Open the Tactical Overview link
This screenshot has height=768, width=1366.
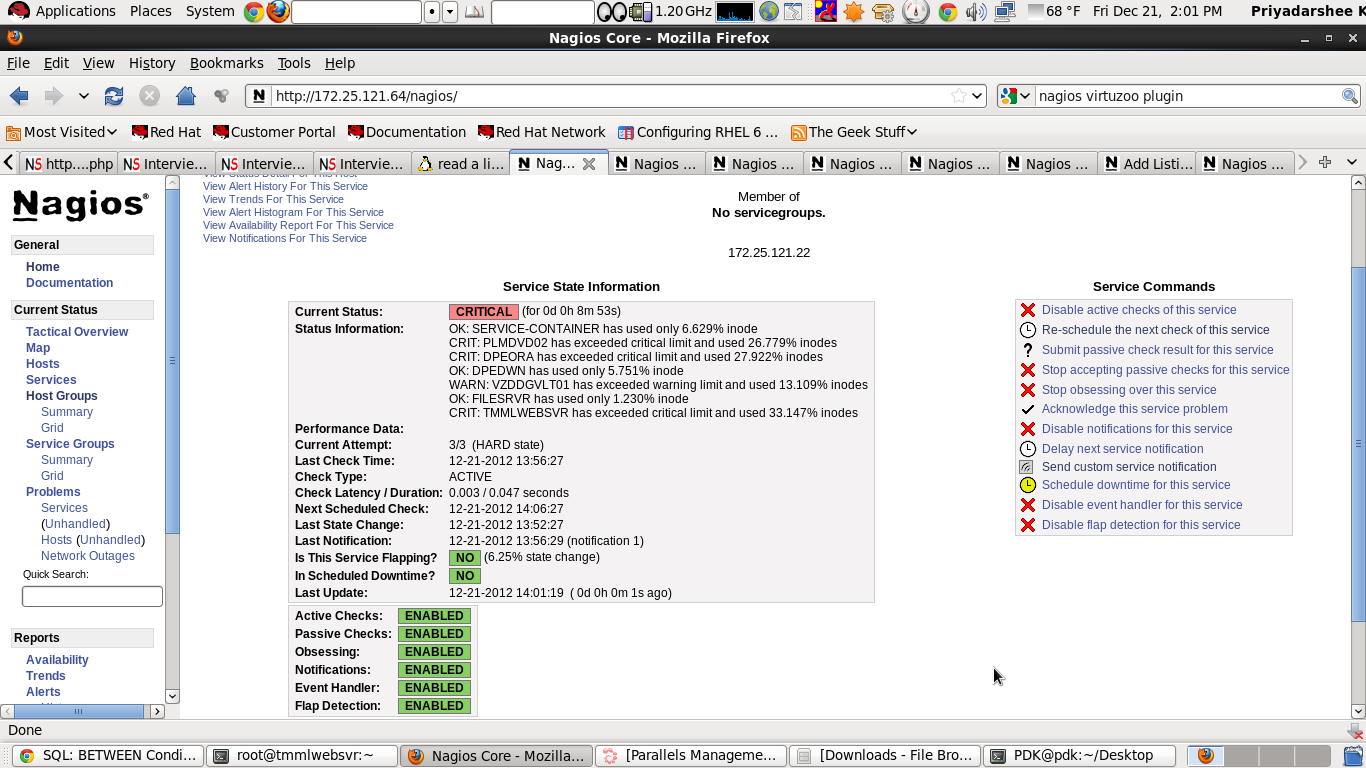point(77,332)
